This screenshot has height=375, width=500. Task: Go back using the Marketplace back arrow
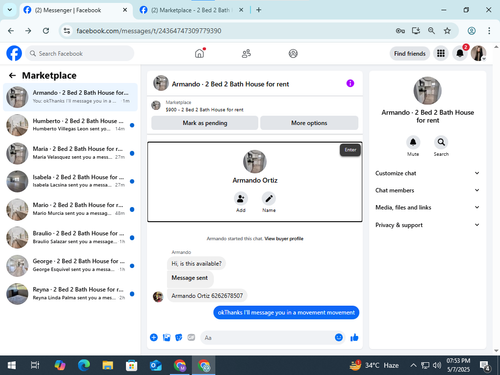pos(12,76)
